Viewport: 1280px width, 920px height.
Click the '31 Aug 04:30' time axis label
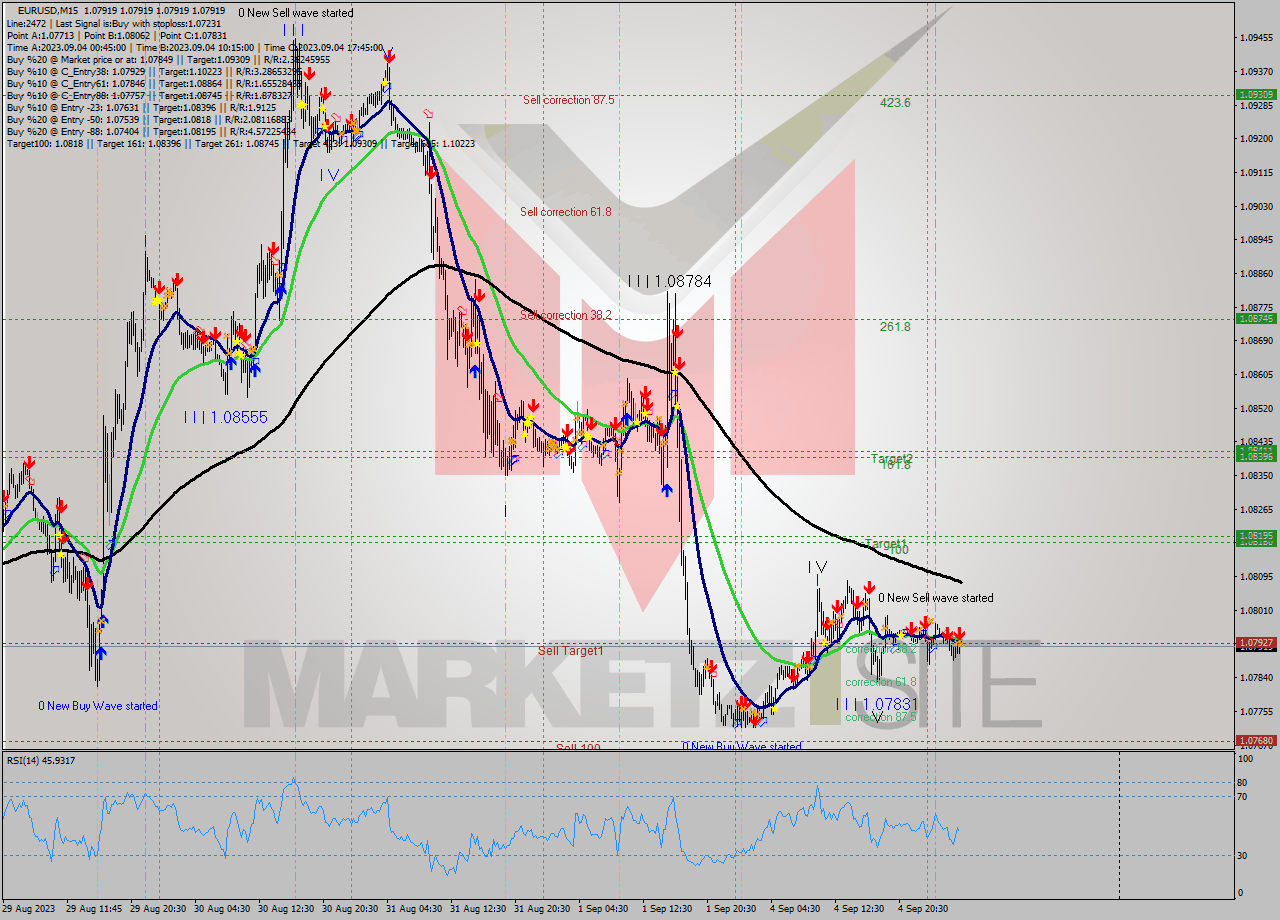(x=412, y=909)
